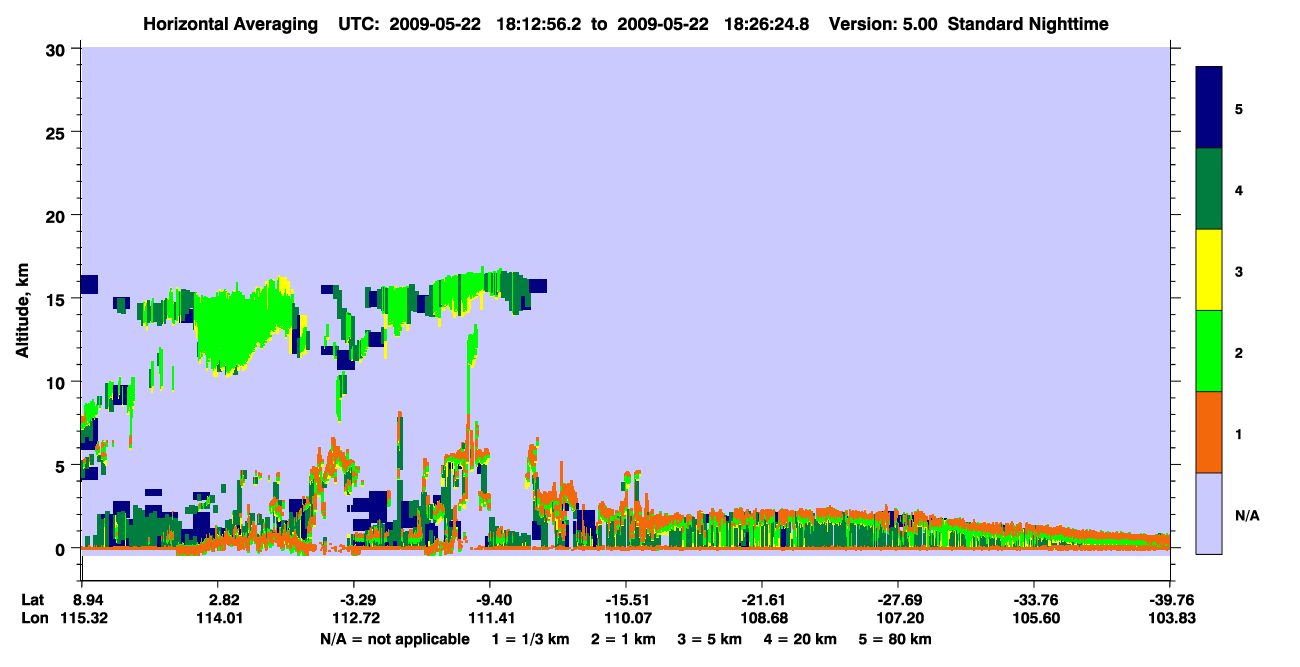The width and height of the screenshot is (1300, 667).
Task: Click the start time '18:12:56.2' in title
Action: click(537, 23)
